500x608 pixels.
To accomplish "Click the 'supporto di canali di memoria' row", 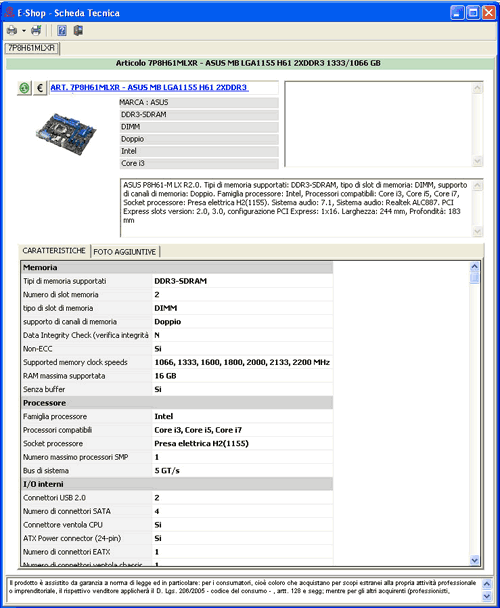I will point(177,322).
